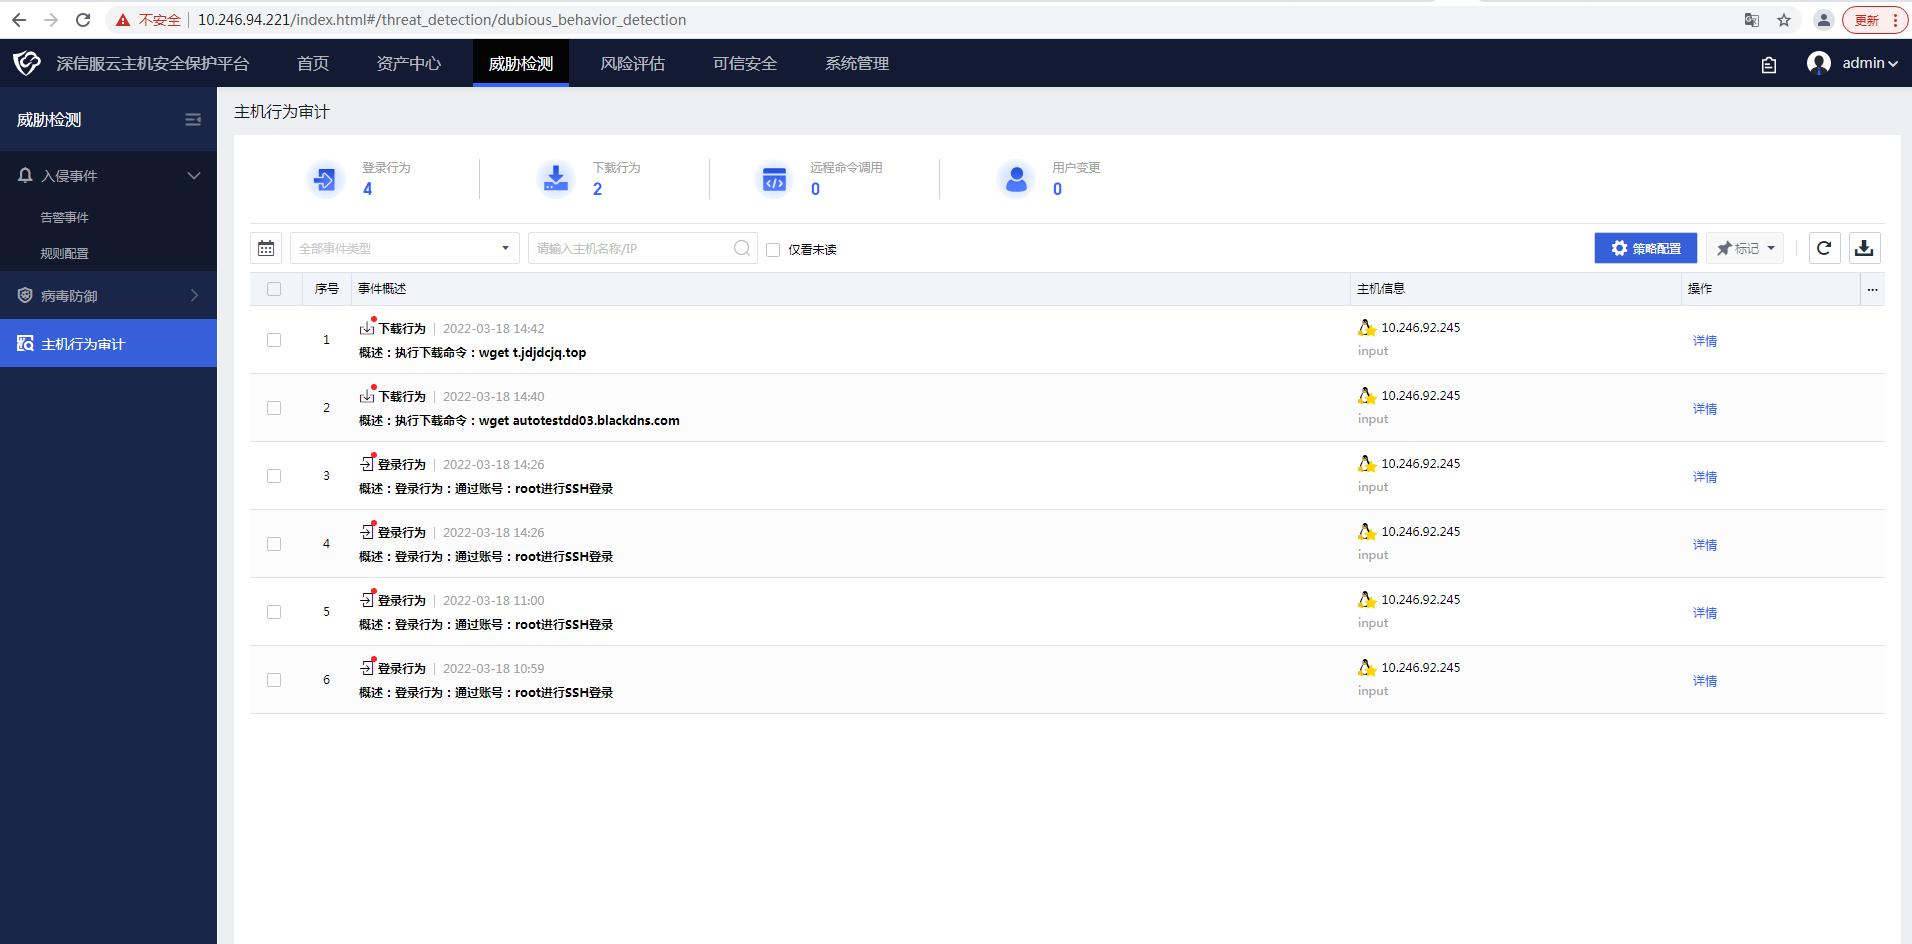Check the checkbox for row 3

tap(274, 476)
